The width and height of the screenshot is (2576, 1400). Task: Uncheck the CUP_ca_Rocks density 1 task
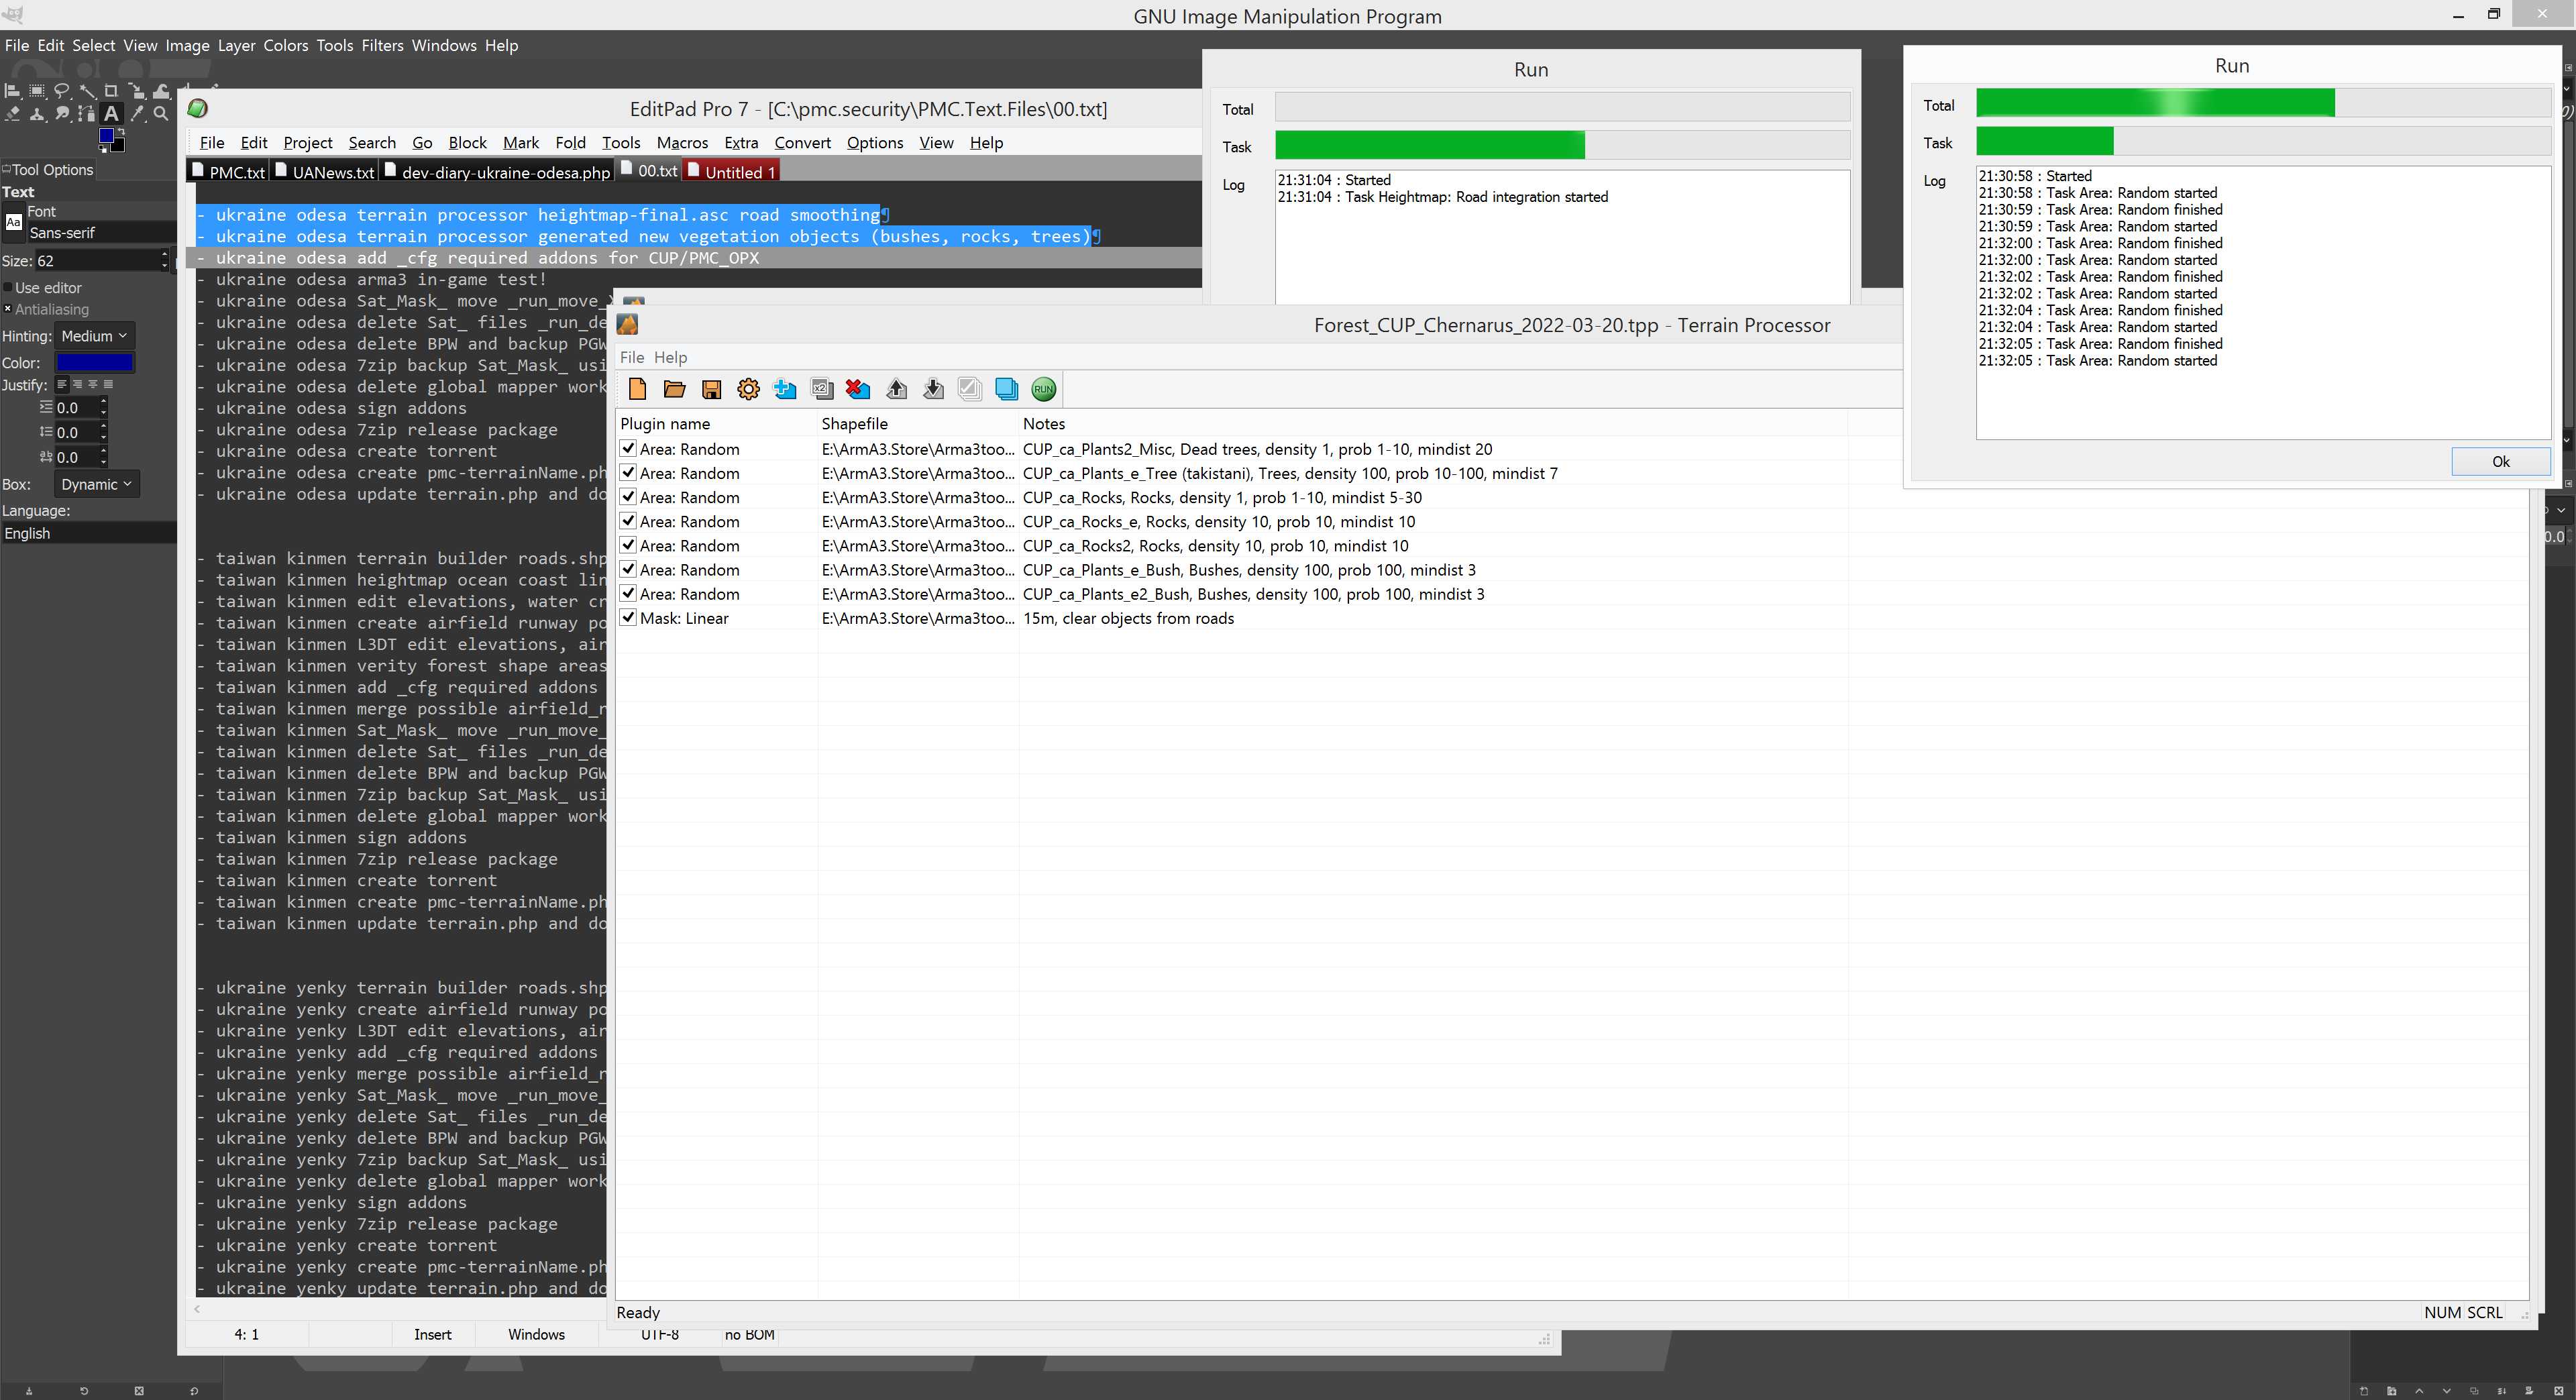tap(628, 497)
